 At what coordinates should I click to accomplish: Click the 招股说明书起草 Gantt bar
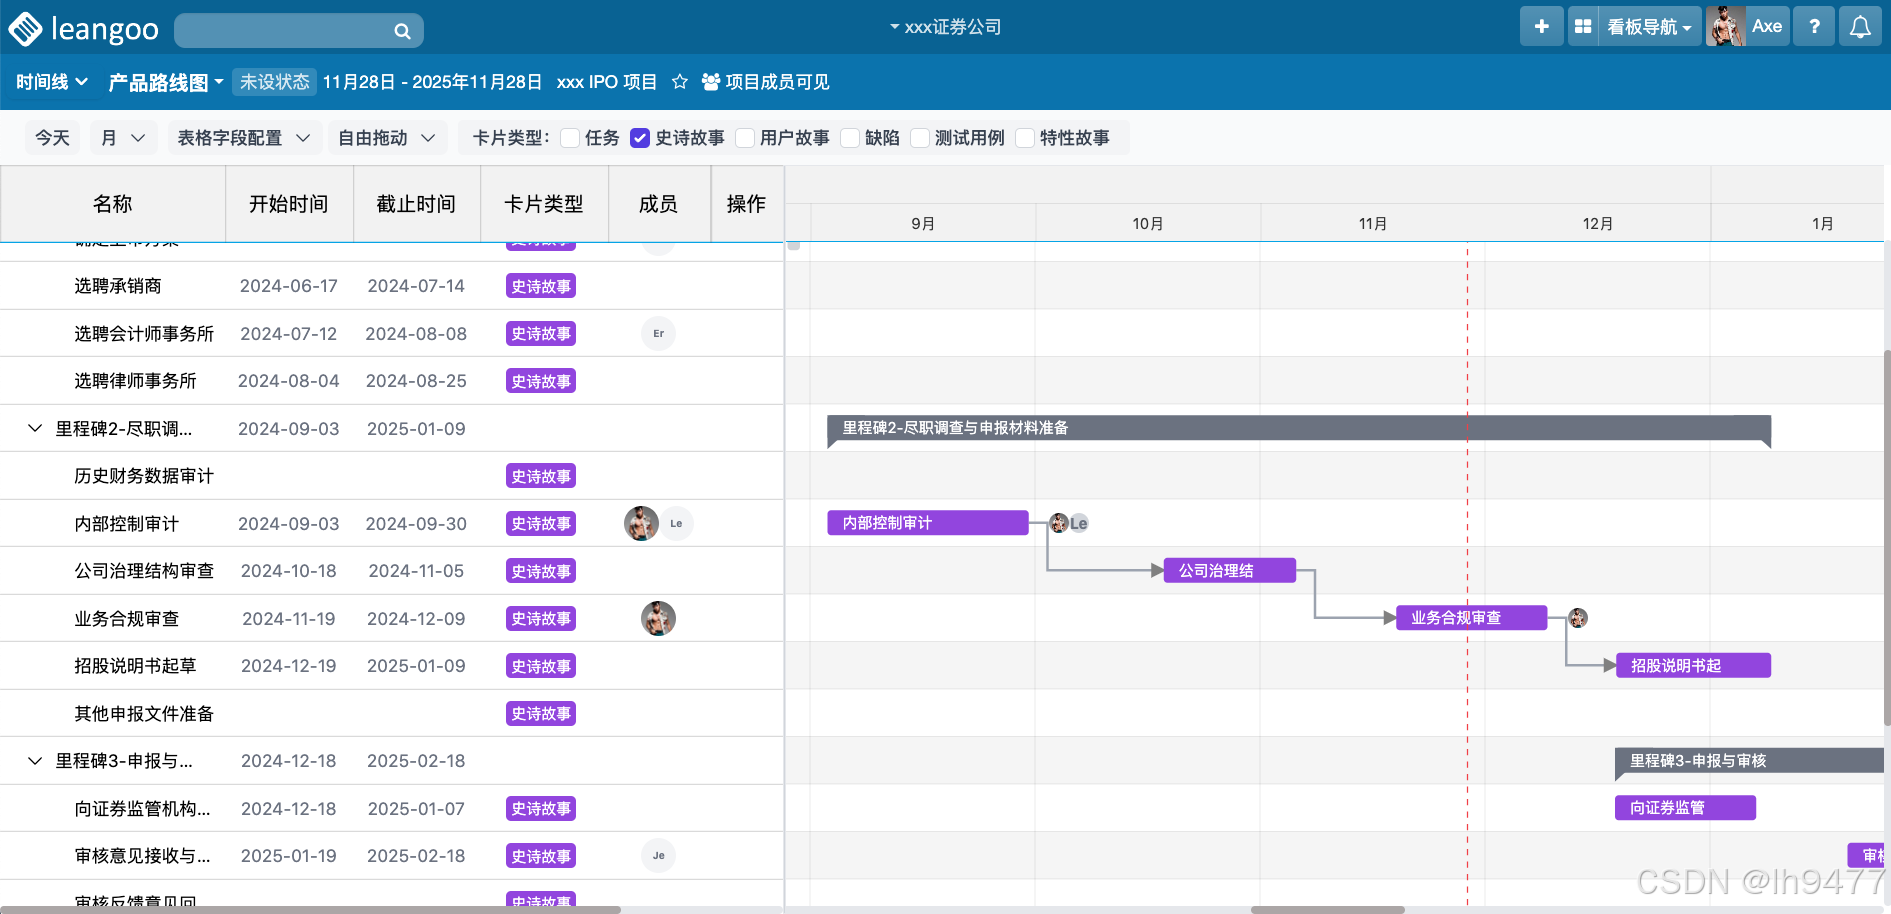coord(1694,666)
